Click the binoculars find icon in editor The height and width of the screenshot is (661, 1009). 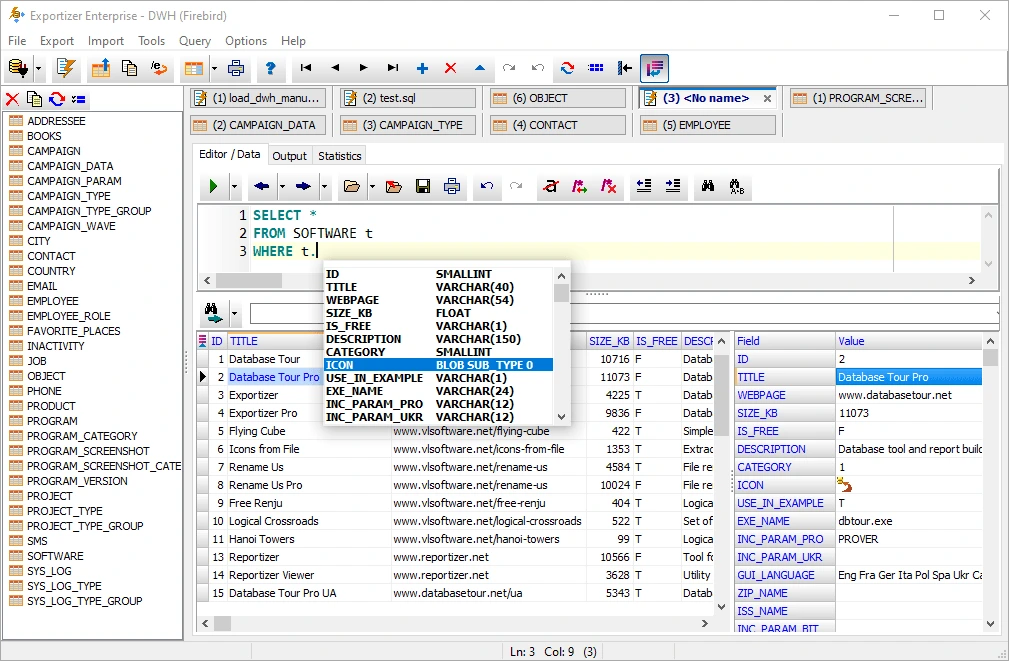708,187
